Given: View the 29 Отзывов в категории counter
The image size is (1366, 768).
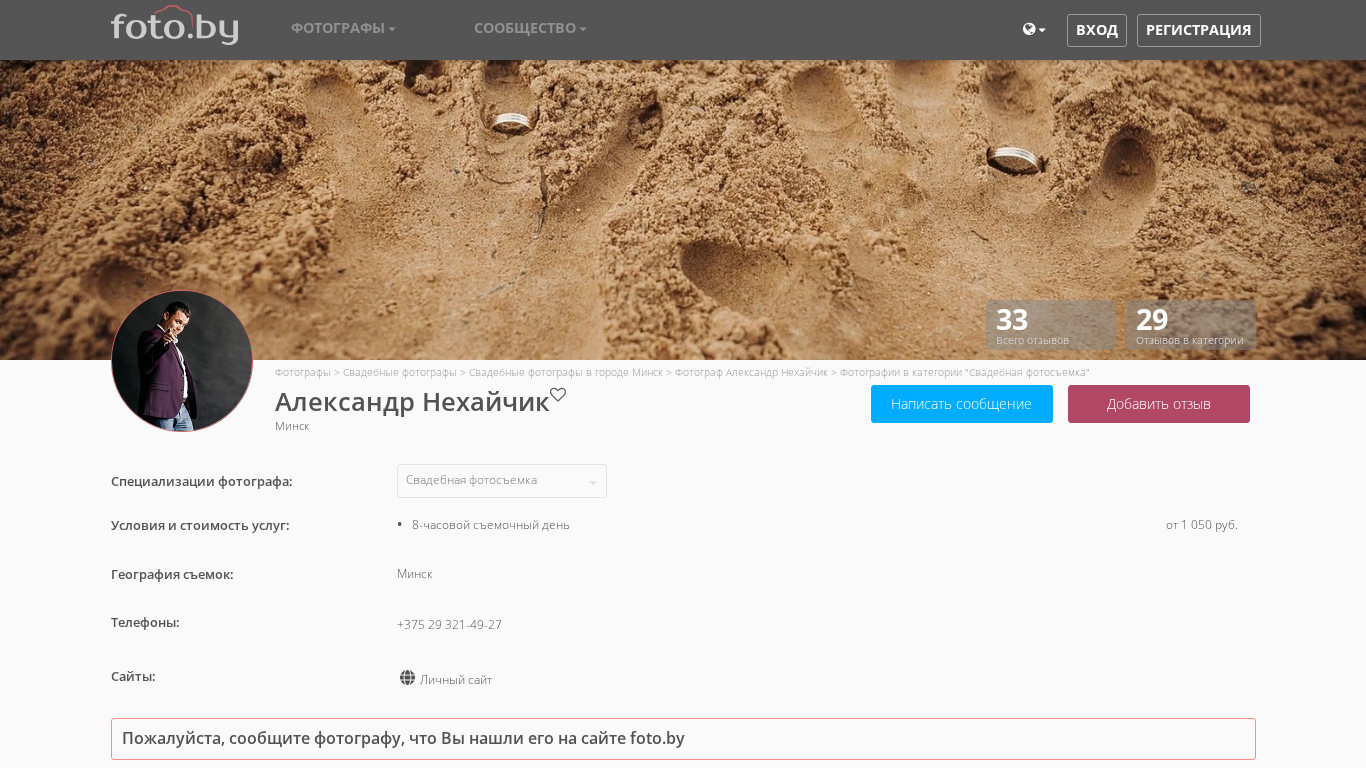Looking at the screenshot, I should click(x=1190, y=325).
